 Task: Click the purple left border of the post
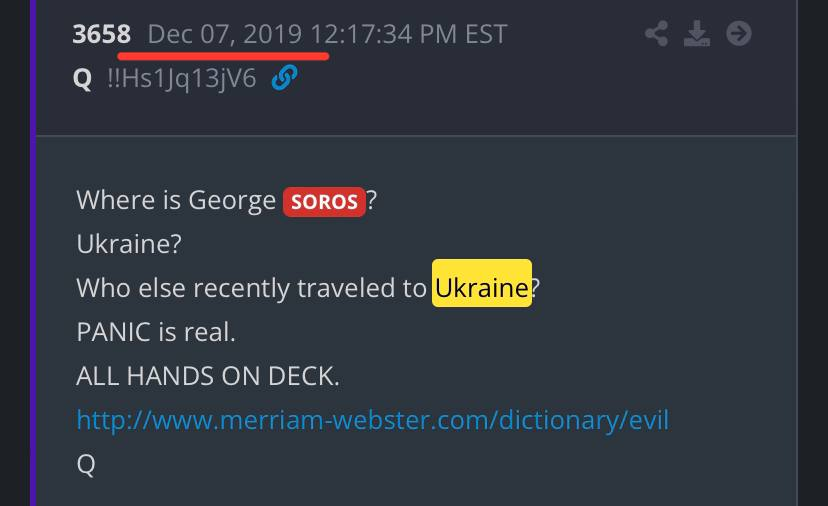click(x=33, y=253)
